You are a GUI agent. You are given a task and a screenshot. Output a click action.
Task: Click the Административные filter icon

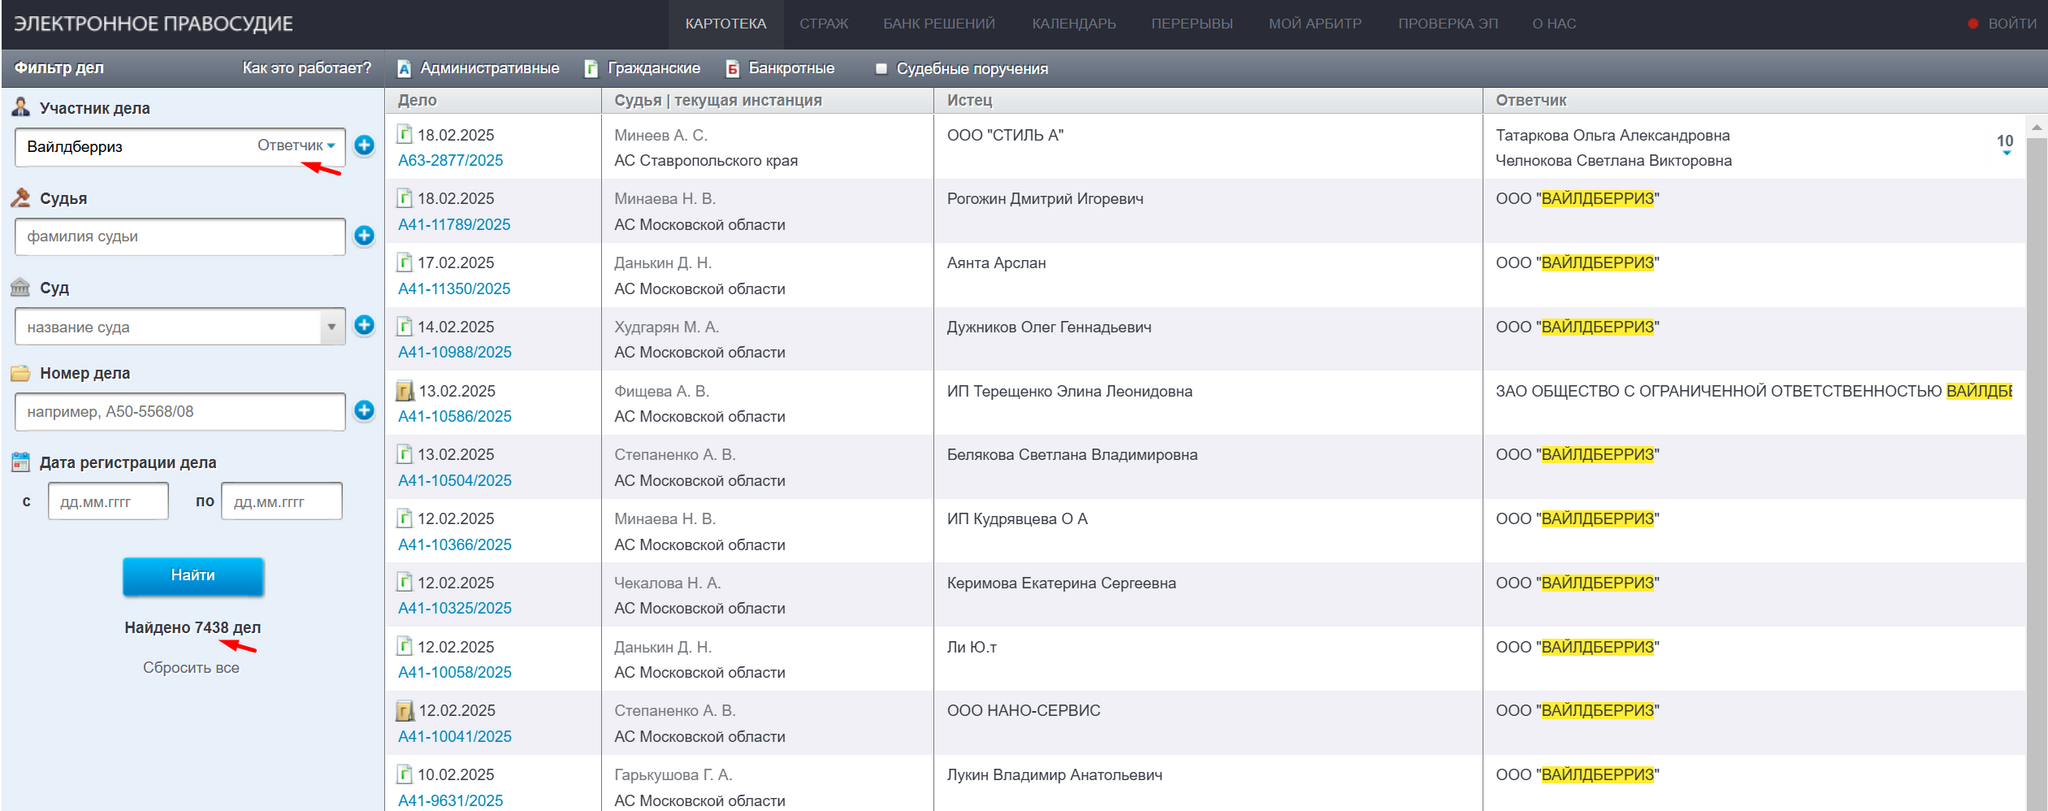pos(404,68)
